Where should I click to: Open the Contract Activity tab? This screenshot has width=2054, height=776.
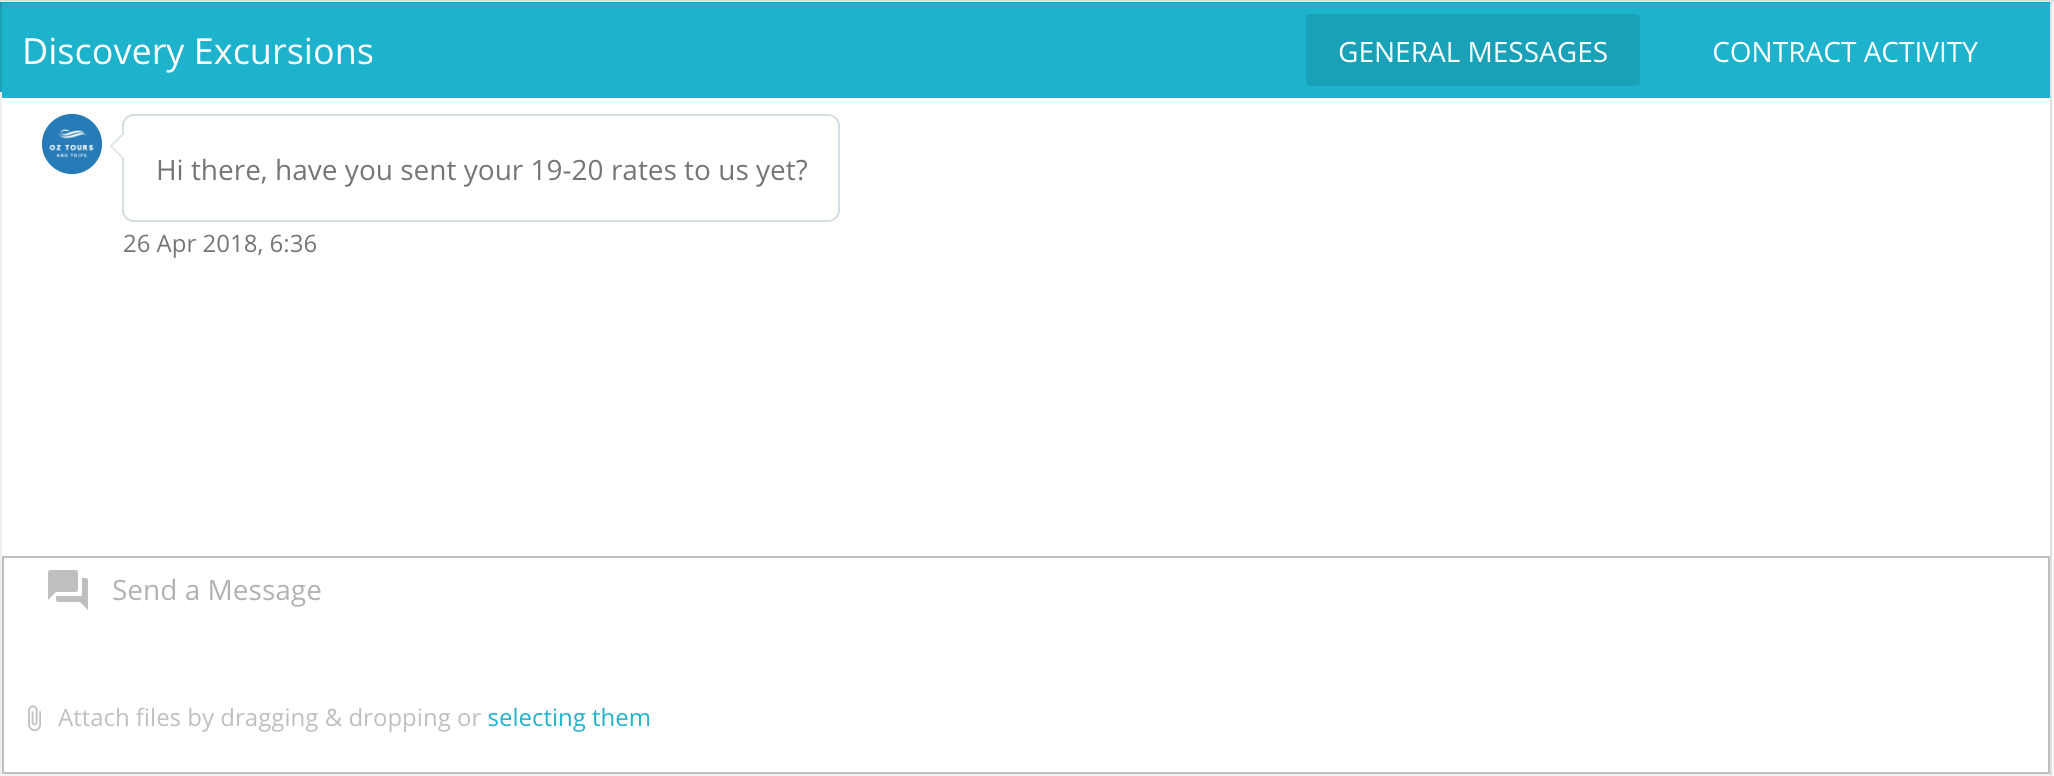[1845, 51]
